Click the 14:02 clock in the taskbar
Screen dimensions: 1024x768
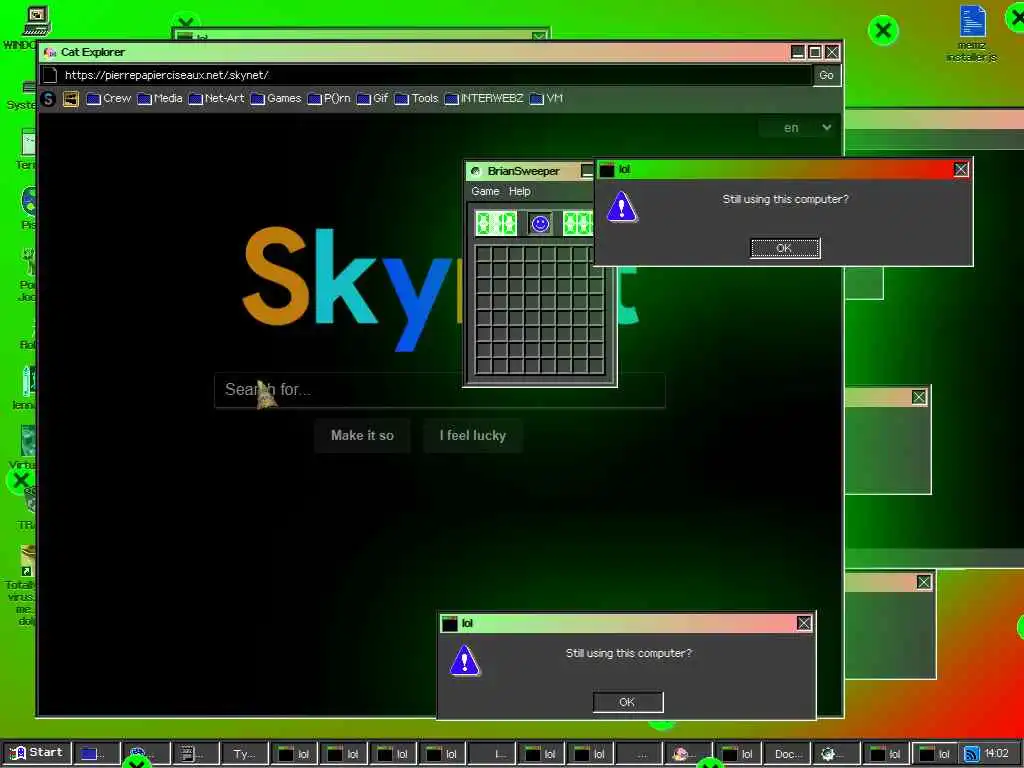pyautogui.click(x=997, y=753)
